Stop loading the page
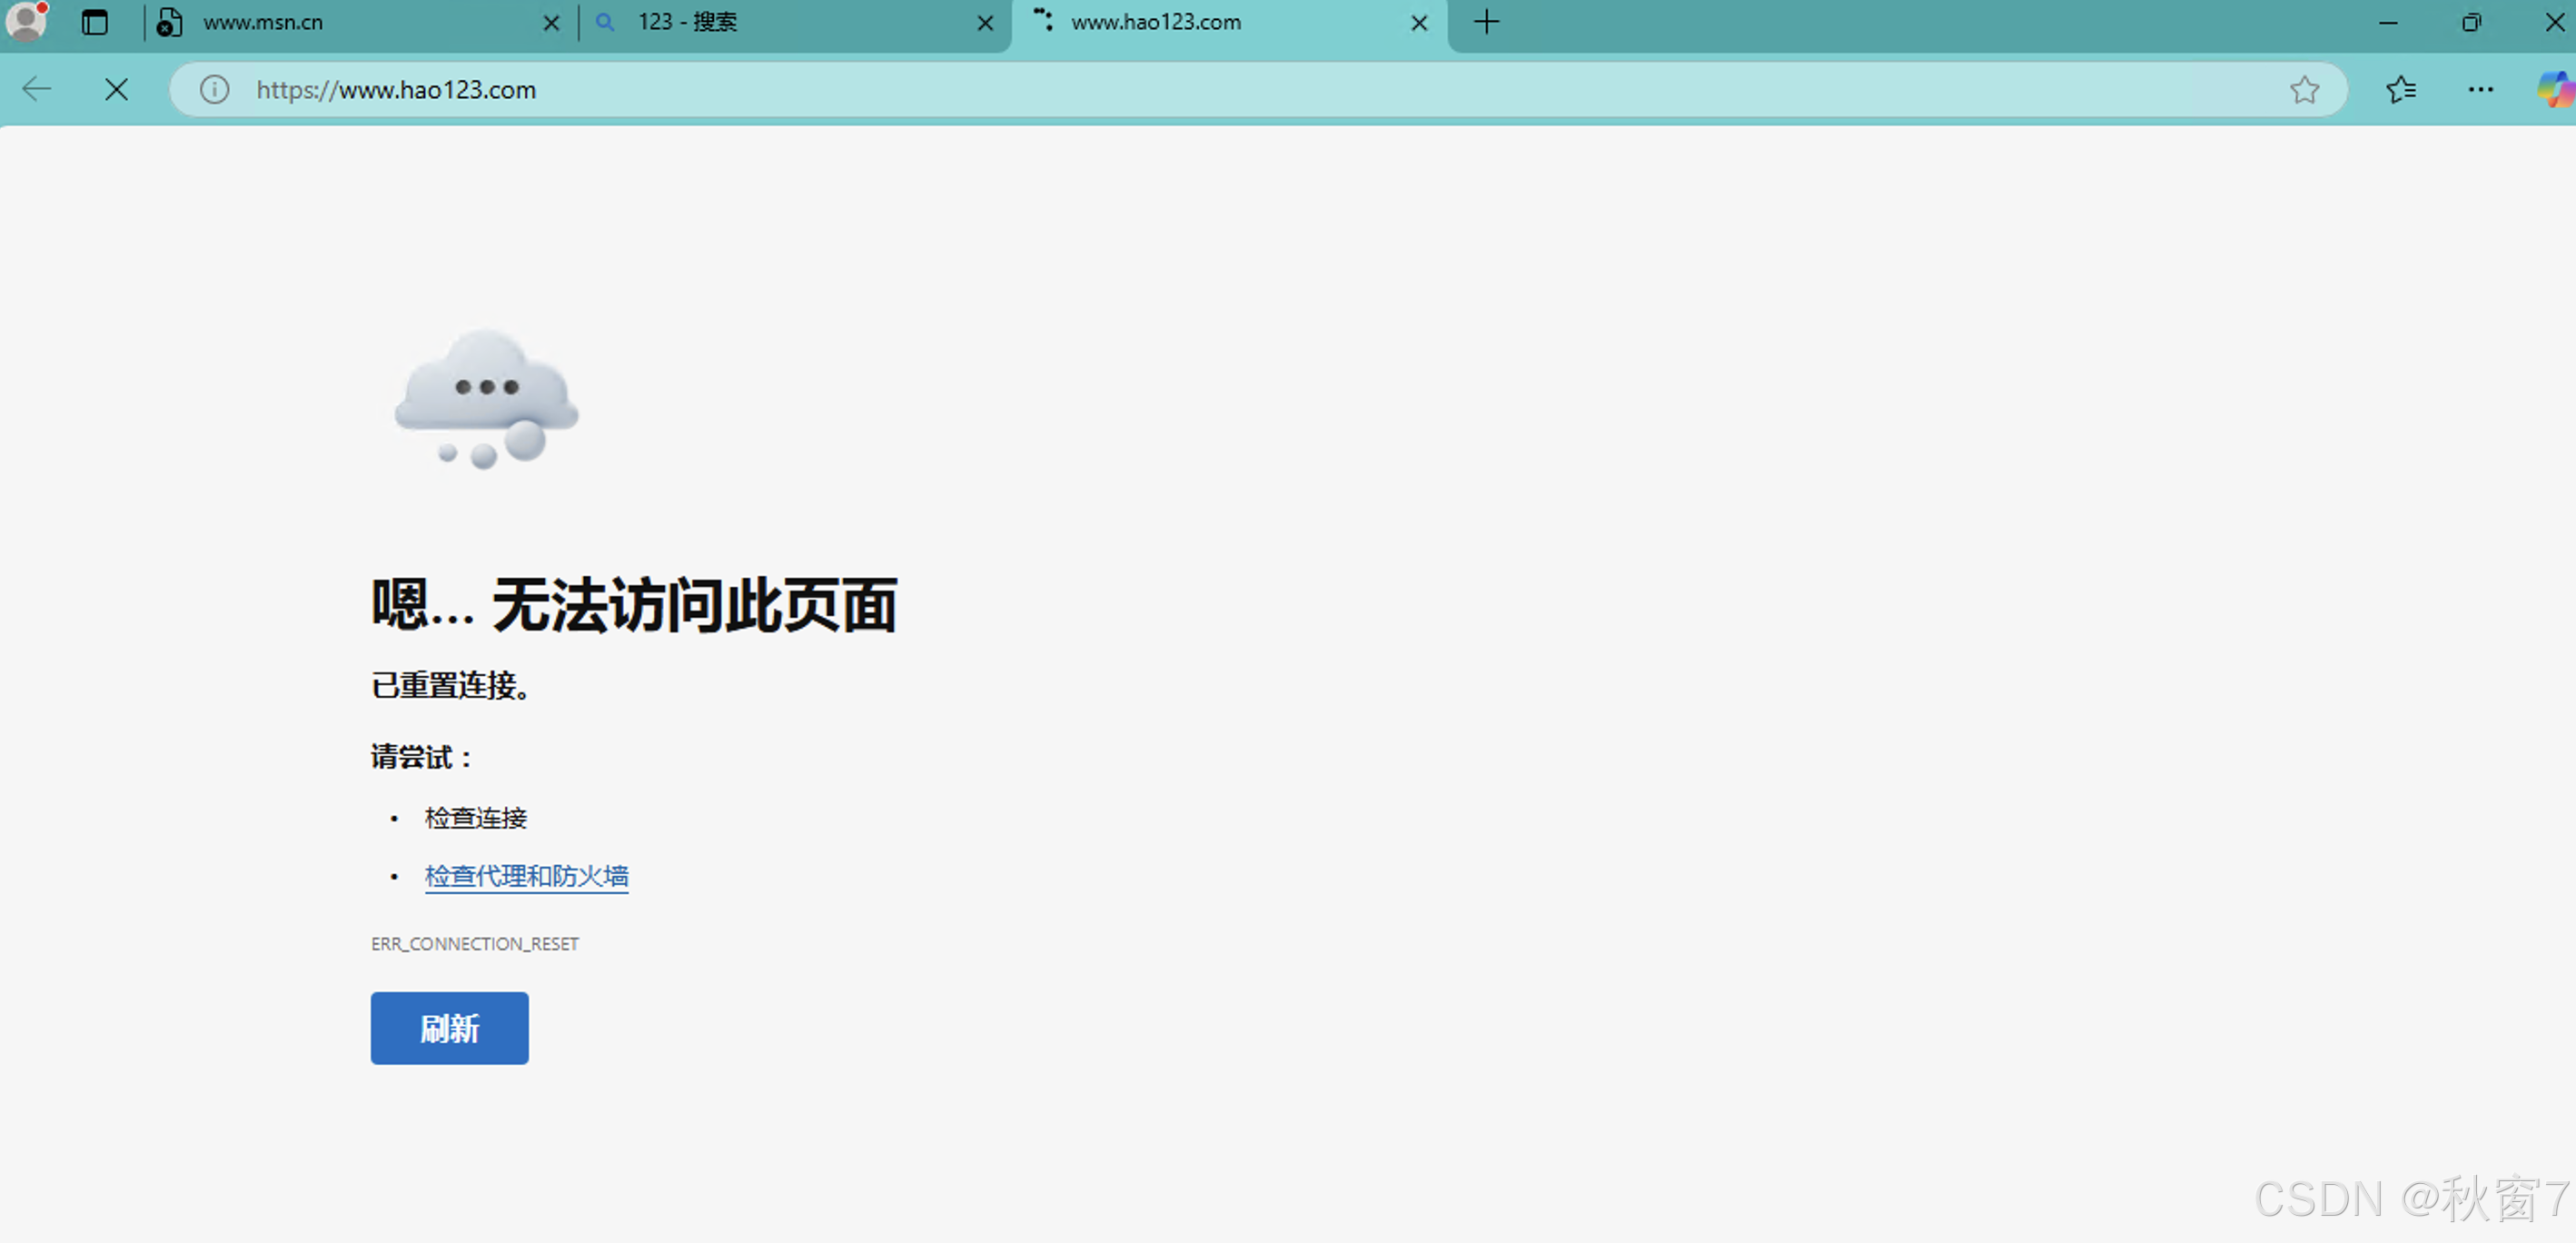 [116, 90]
